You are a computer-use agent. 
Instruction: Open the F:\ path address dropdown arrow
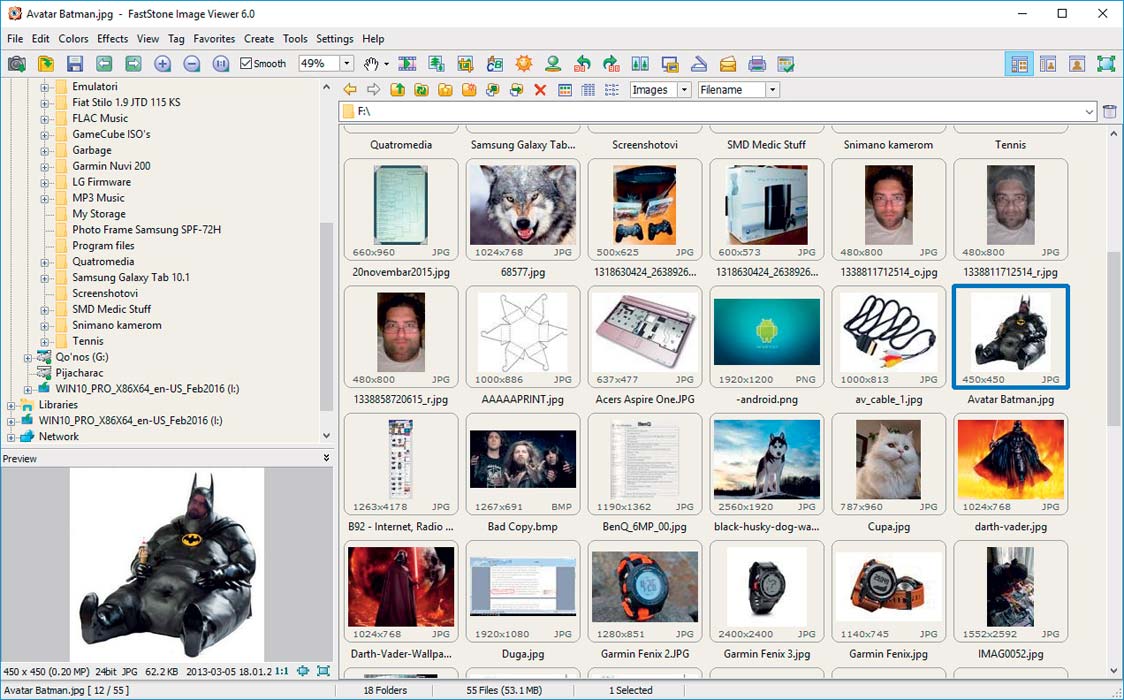click(x=1089, y=112)
